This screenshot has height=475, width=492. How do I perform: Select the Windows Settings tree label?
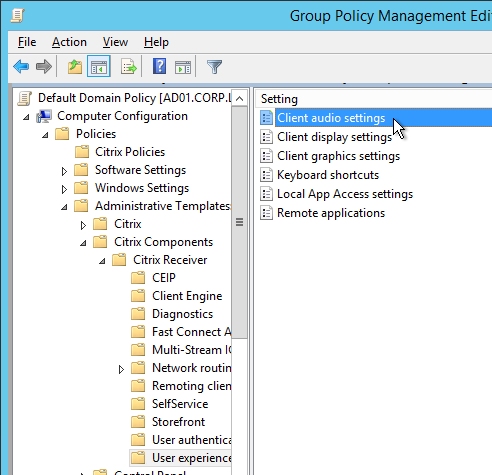click(142, 188)
